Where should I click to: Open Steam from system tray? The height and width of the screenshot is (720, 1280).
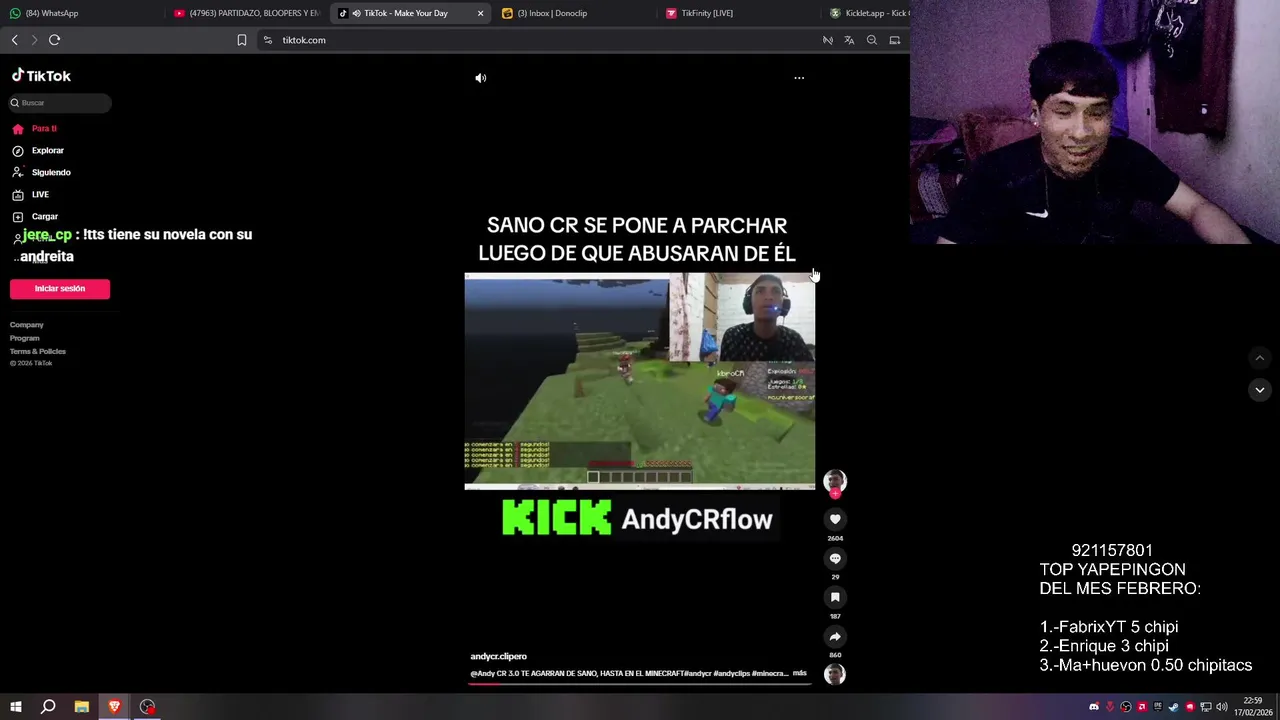click(1174, 707)
